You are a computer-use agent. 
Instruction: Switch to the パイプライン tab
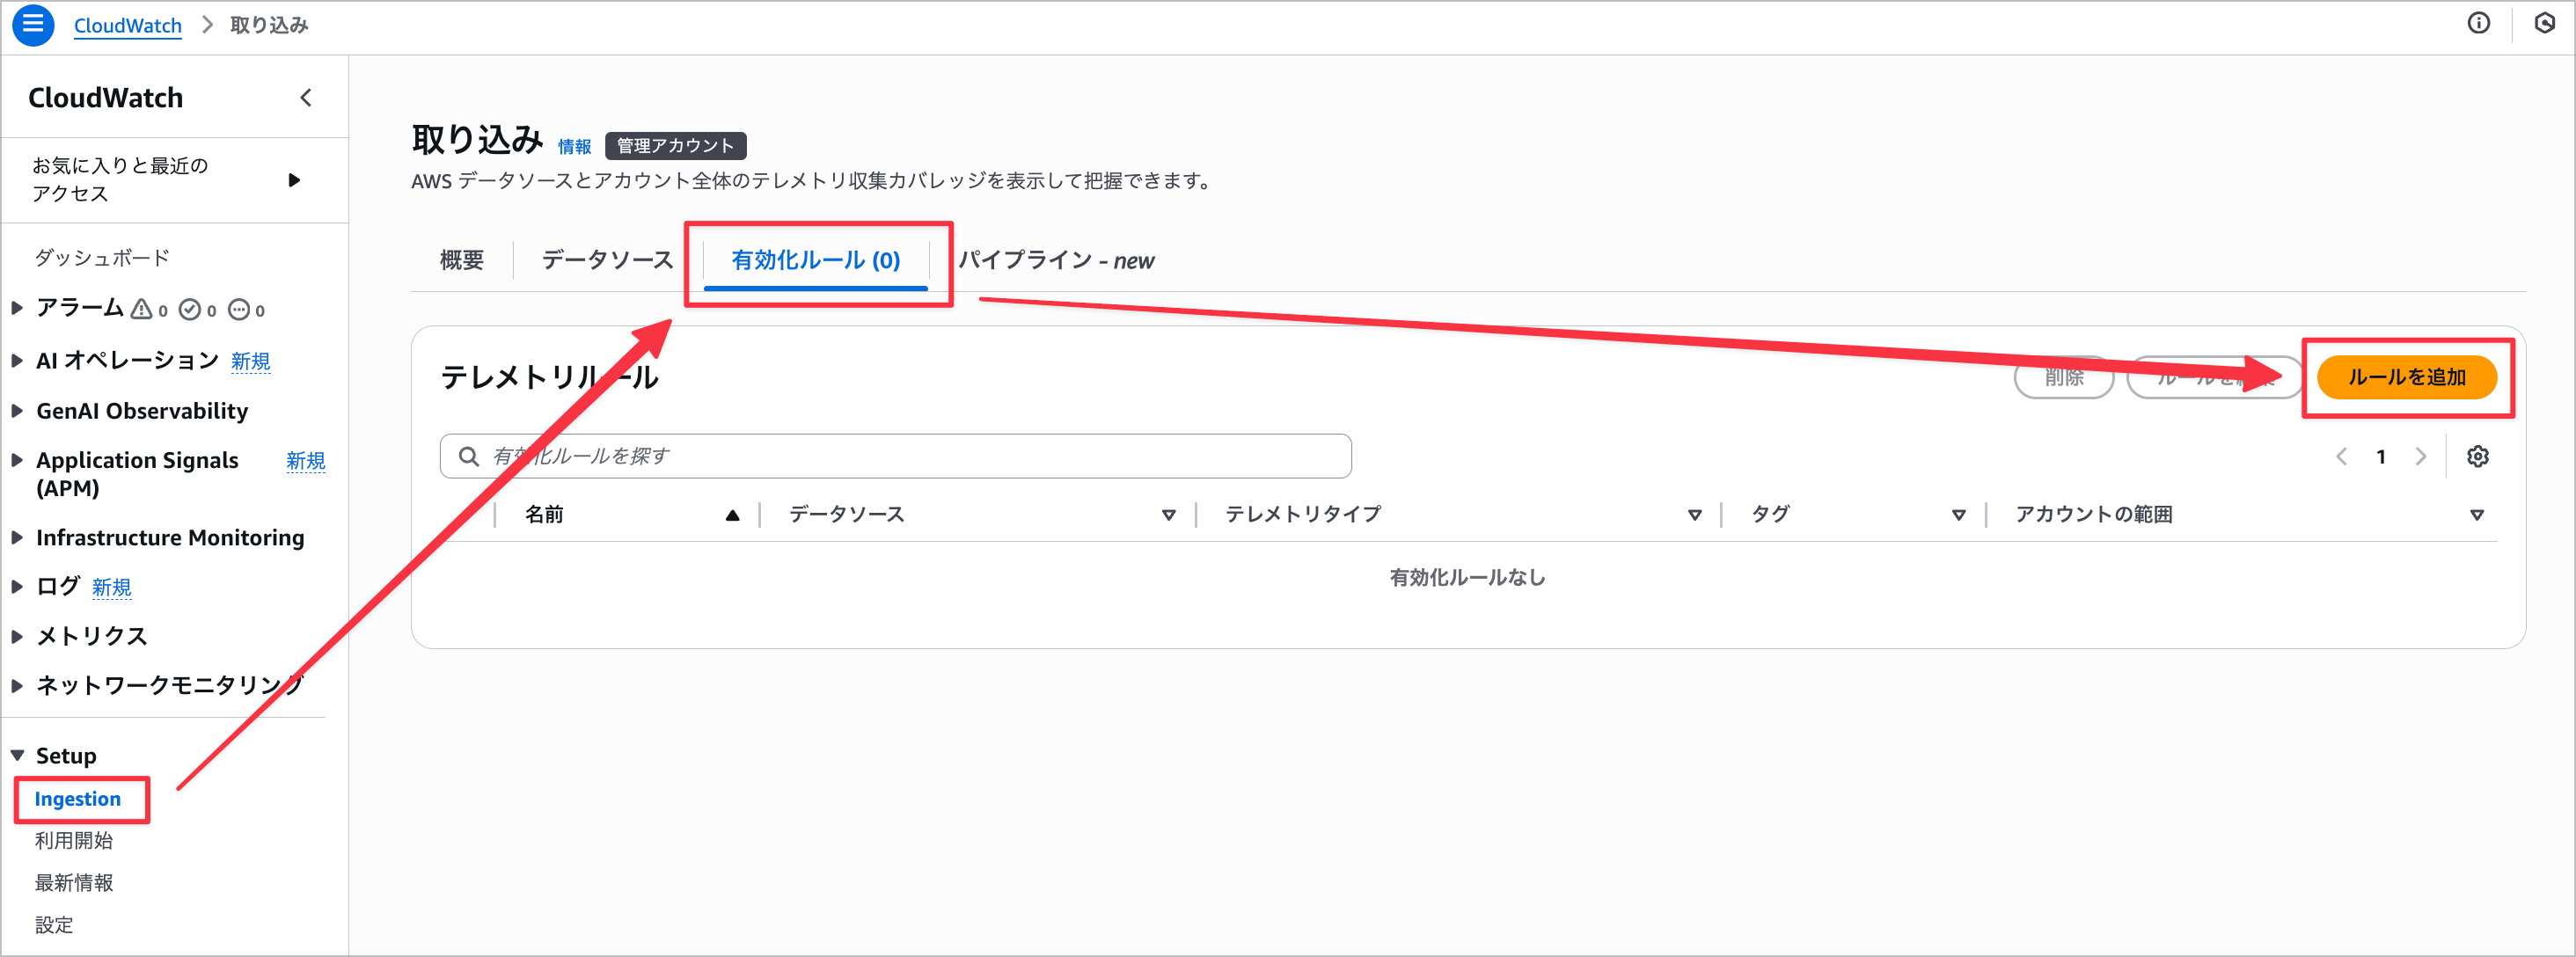[x=1055, y=260]
